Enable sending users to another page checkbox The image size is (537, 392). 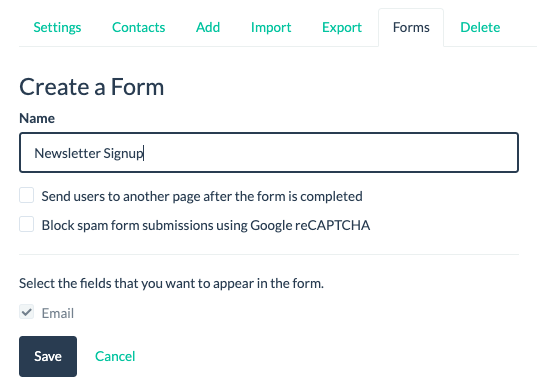26,195
